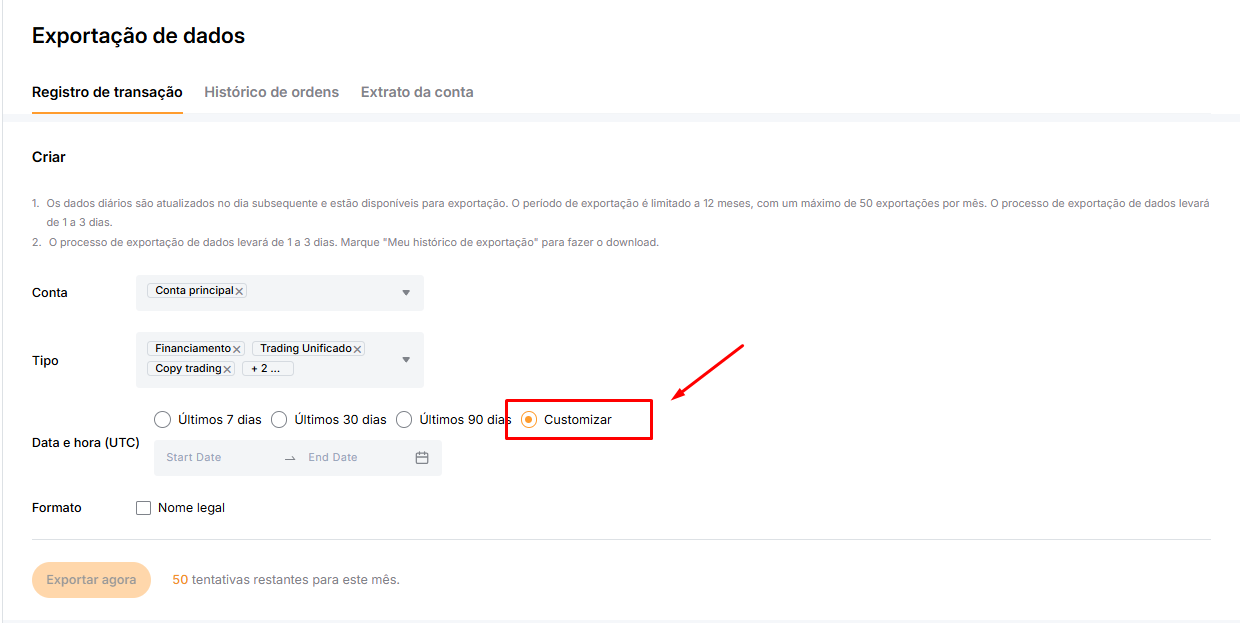Click the Trading Unificado tag text
The width and height of the screenshot is (1240, 623).
(x=306, y=349)
